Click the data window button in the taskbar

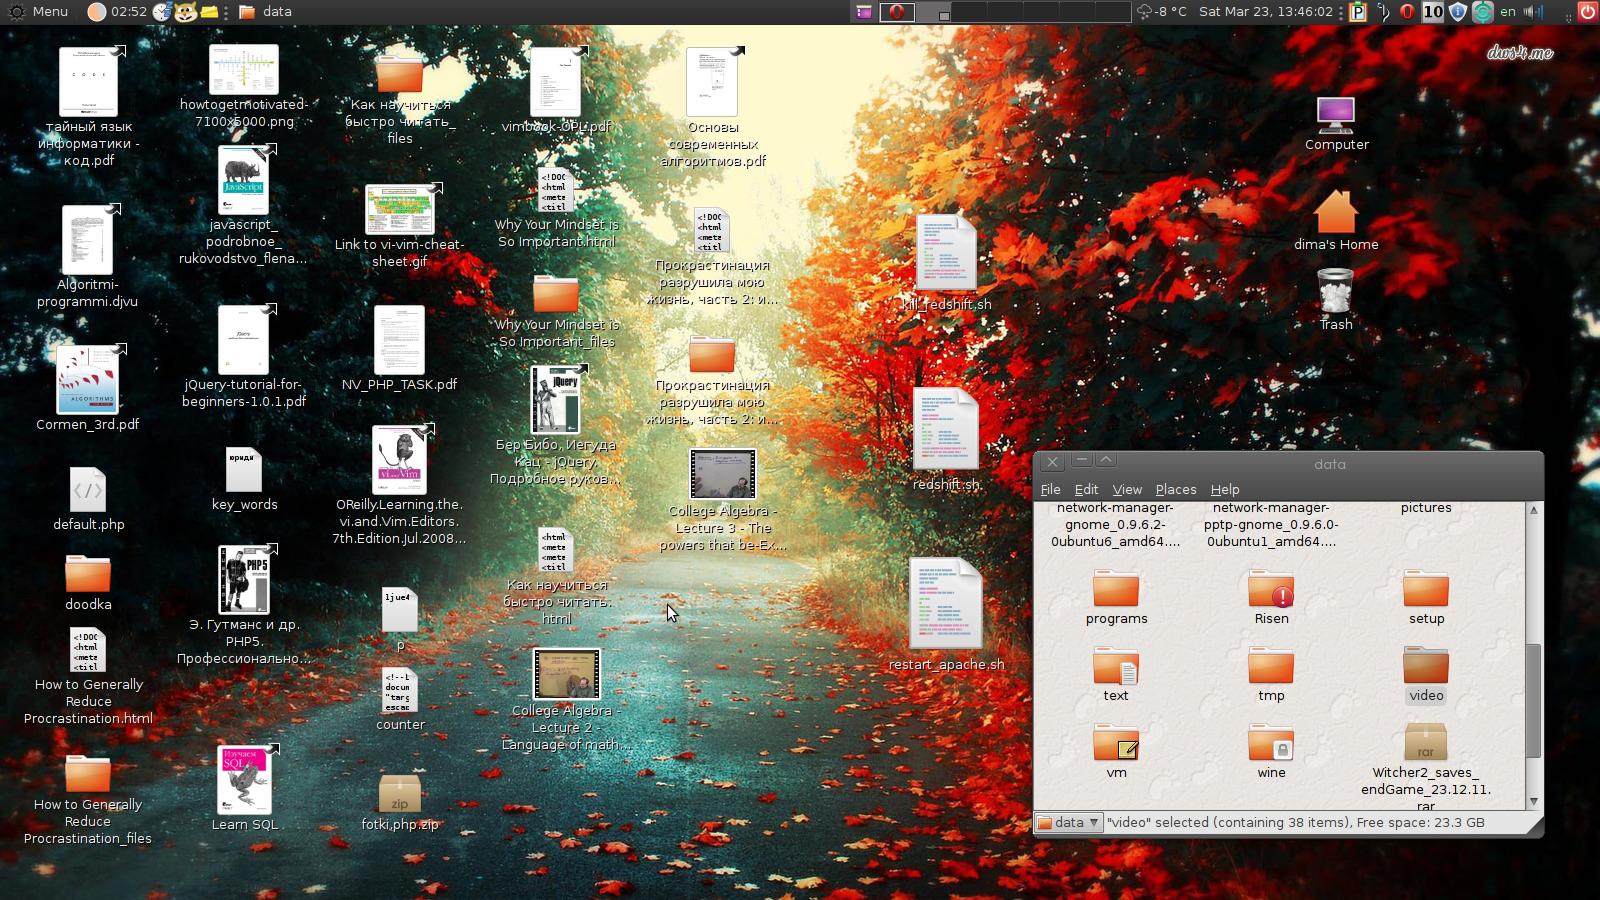point(266,12)
